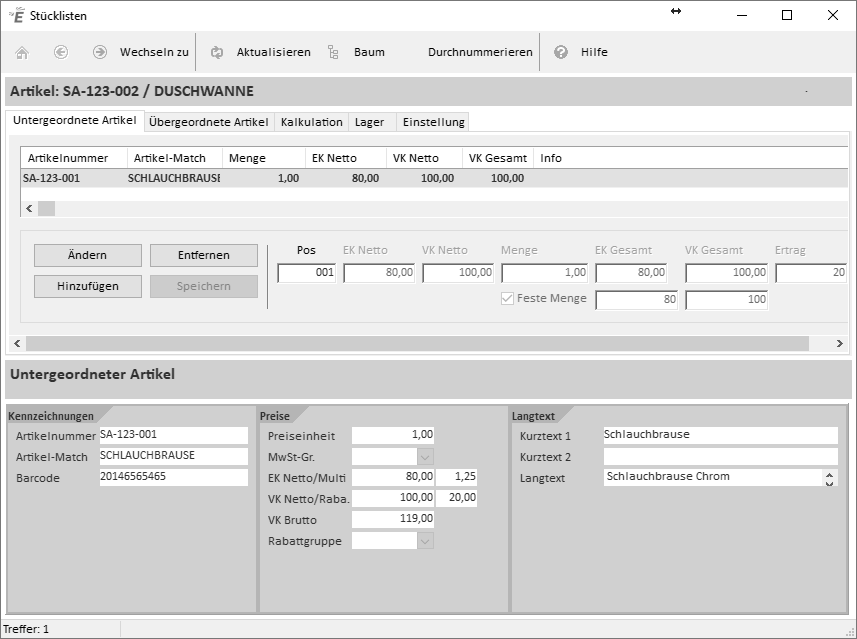Image resolution: width=857 pixels, height=639 pixels.
Task: Open the Einstellung tab
Action: click(433, 122)
